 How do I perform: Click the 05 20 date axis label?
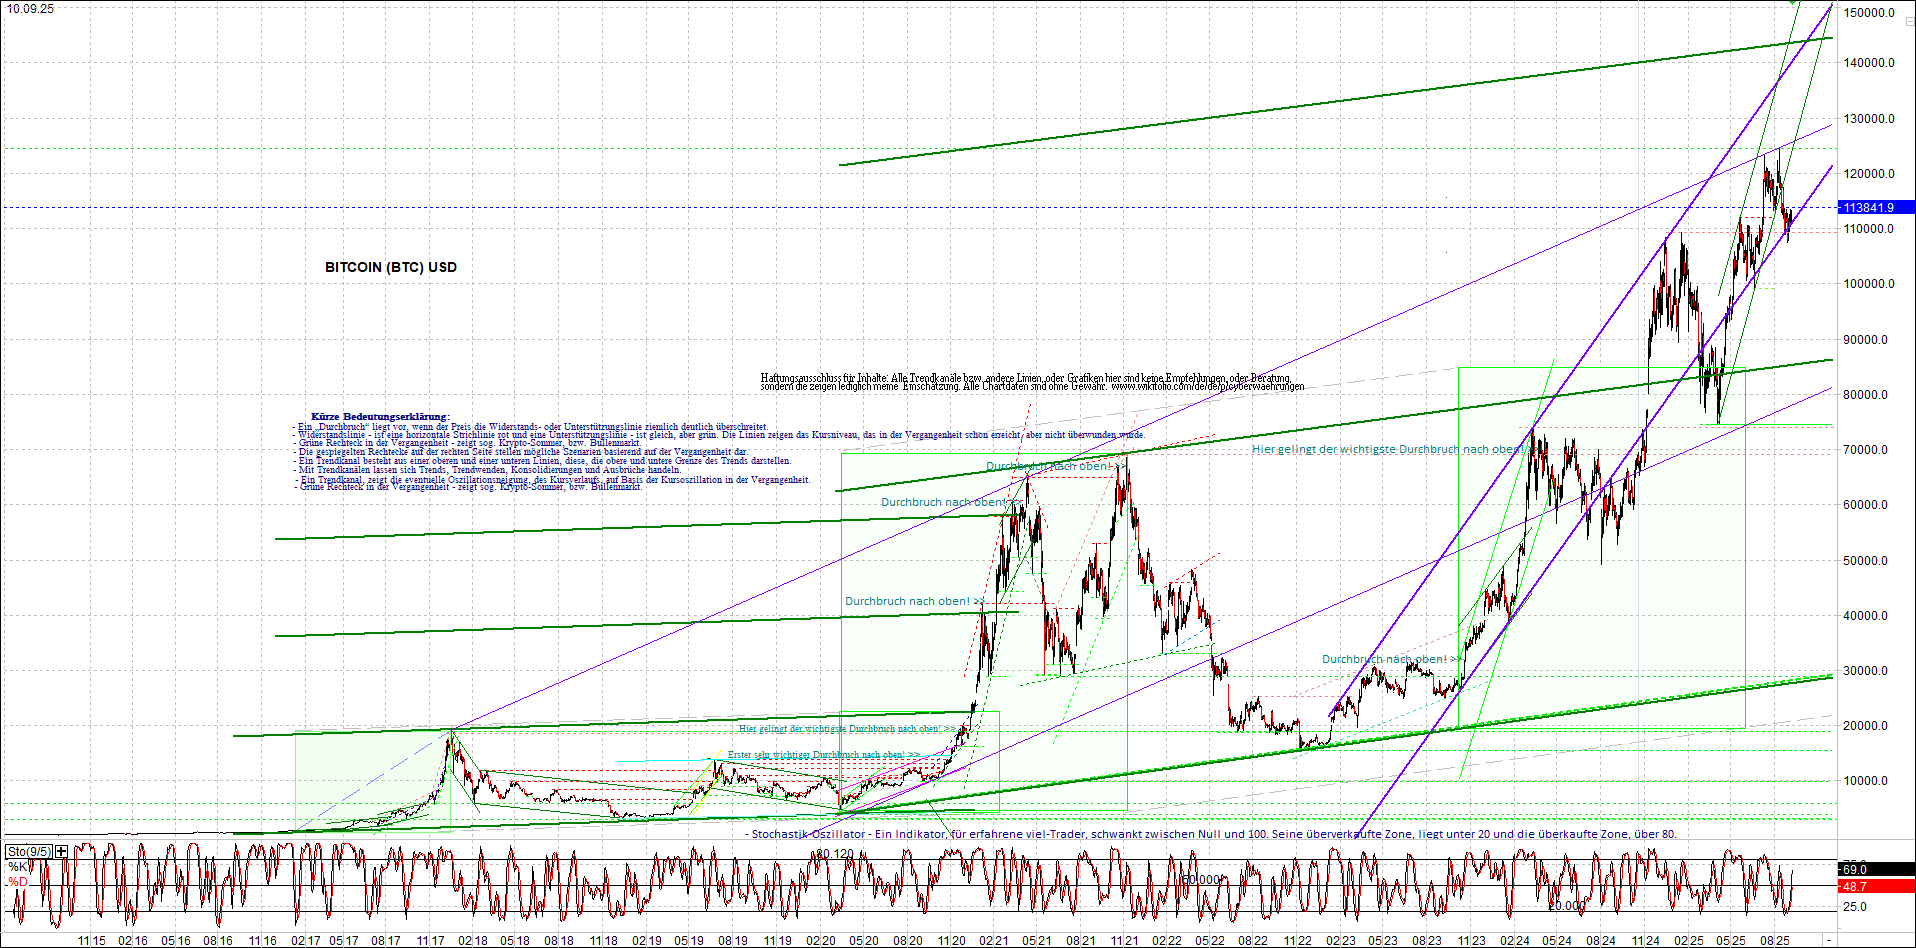pos(864,941)
